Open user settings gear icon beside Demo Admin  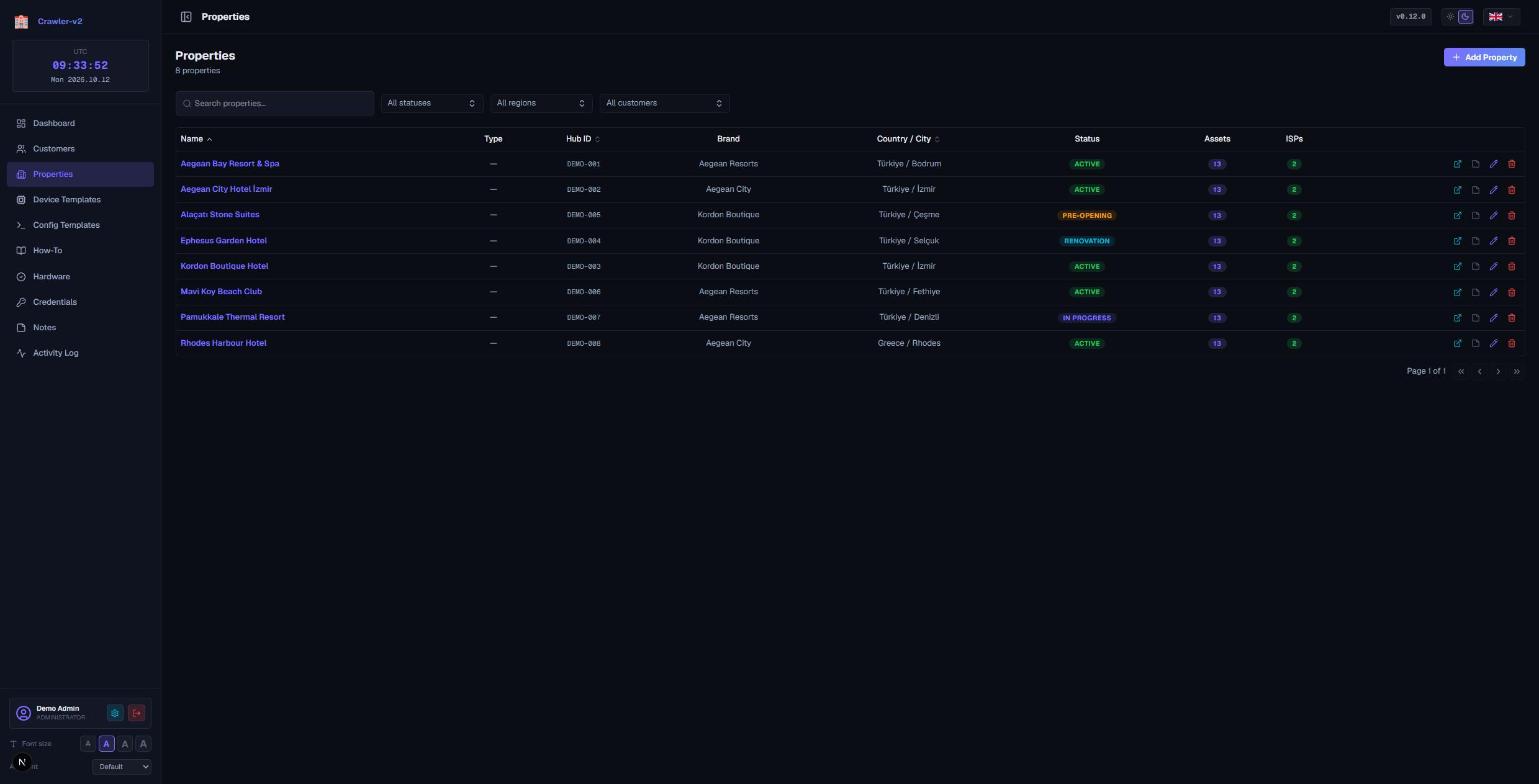(115, 713)
